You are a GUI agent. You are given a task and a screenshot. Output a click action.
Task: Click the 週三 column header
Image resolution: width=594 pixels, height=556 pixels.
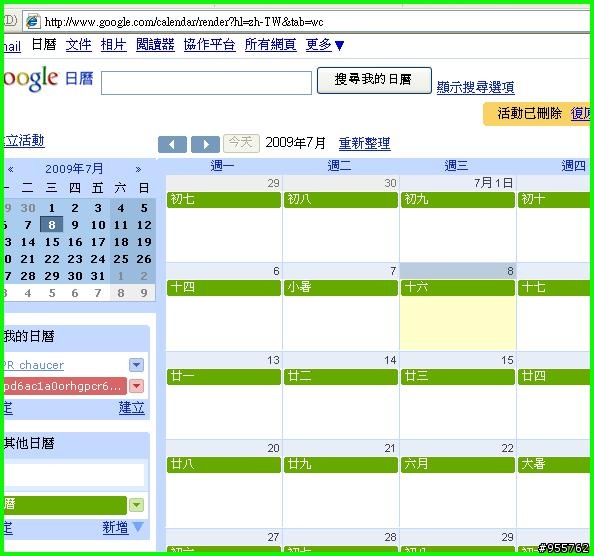pyautogui.click(x=456, y=166)
